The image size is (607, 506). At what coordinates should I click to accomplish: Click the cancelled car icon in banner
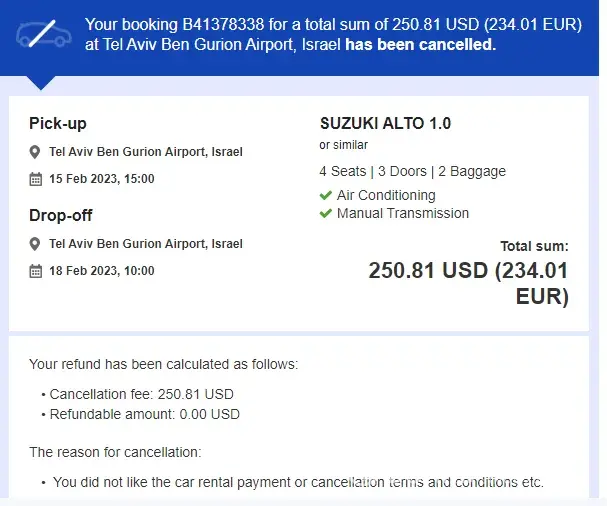coord(43,36)
